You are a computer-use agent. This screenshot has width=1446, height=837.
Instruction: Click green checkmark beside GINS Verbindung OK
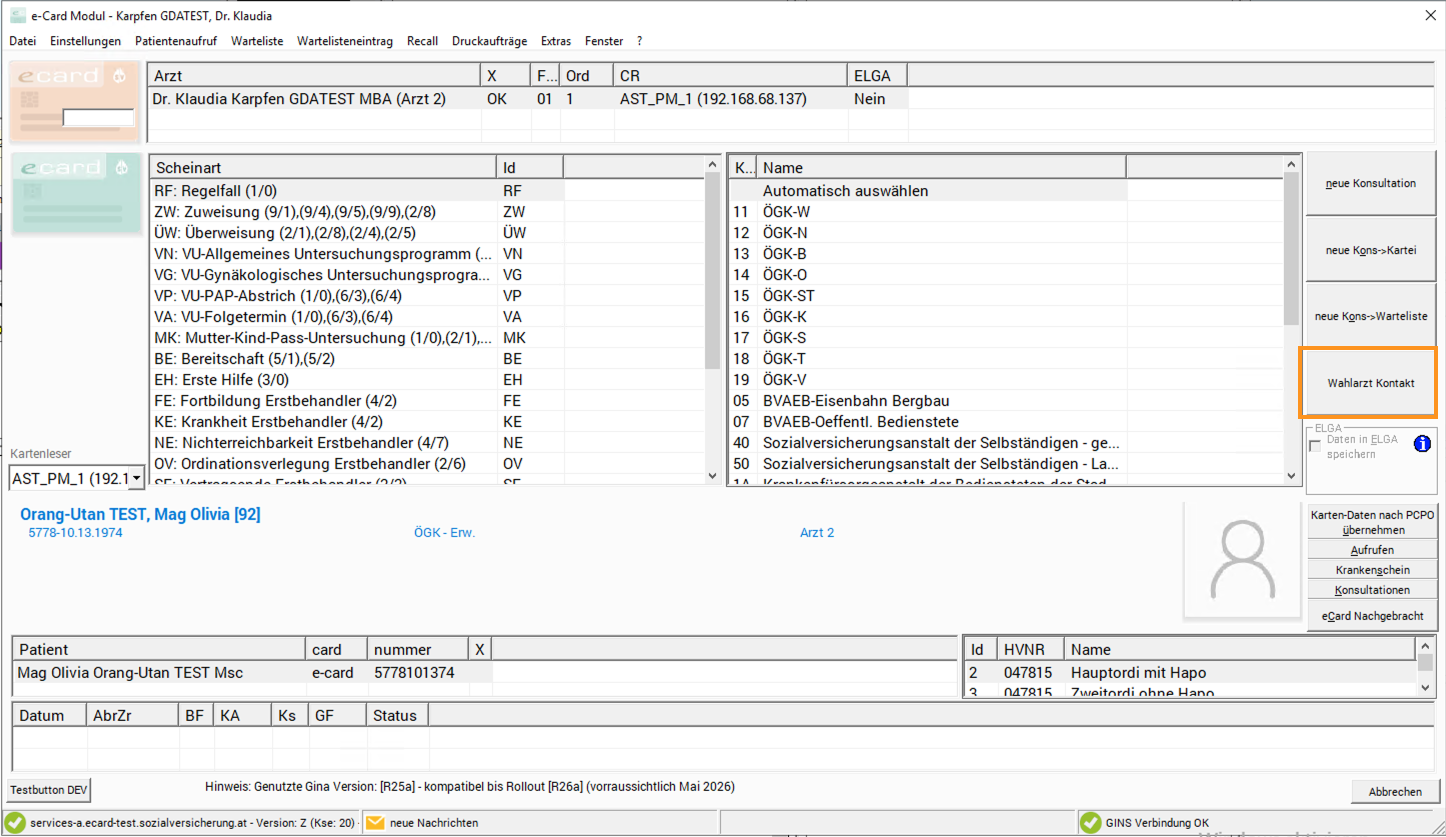1090,823
